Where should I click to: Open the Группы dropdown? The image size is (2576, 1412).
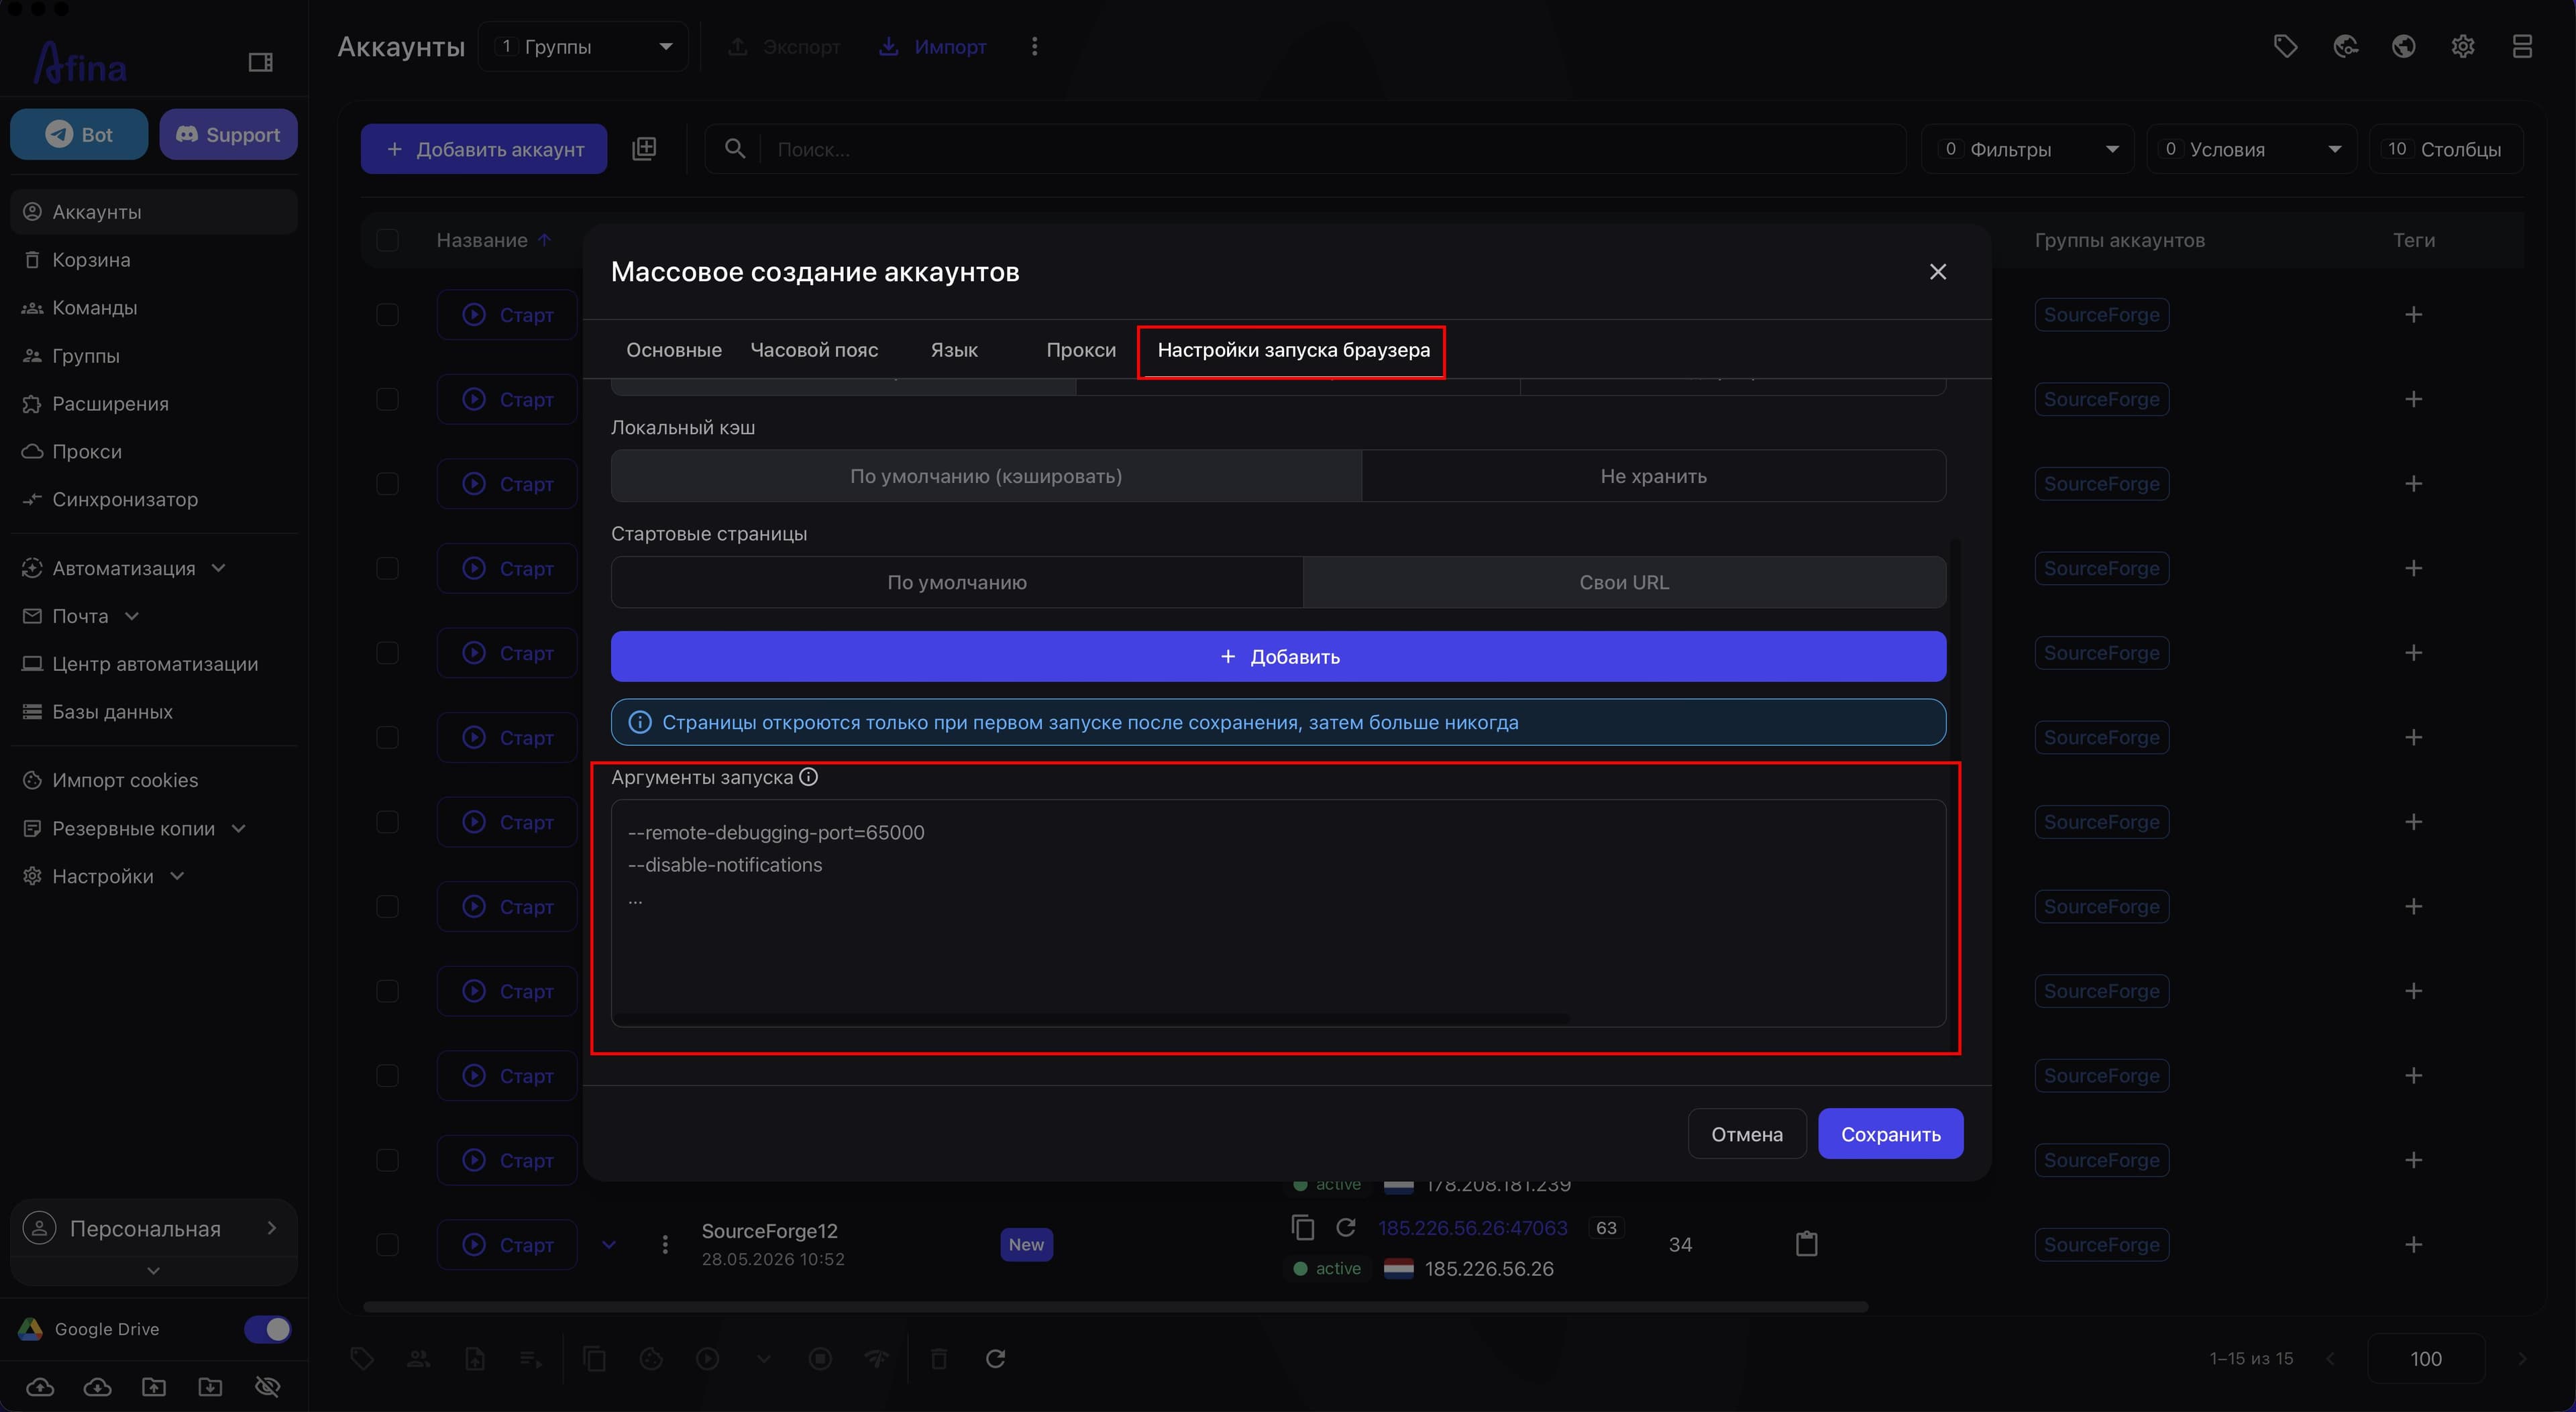[x=583, y=47]
